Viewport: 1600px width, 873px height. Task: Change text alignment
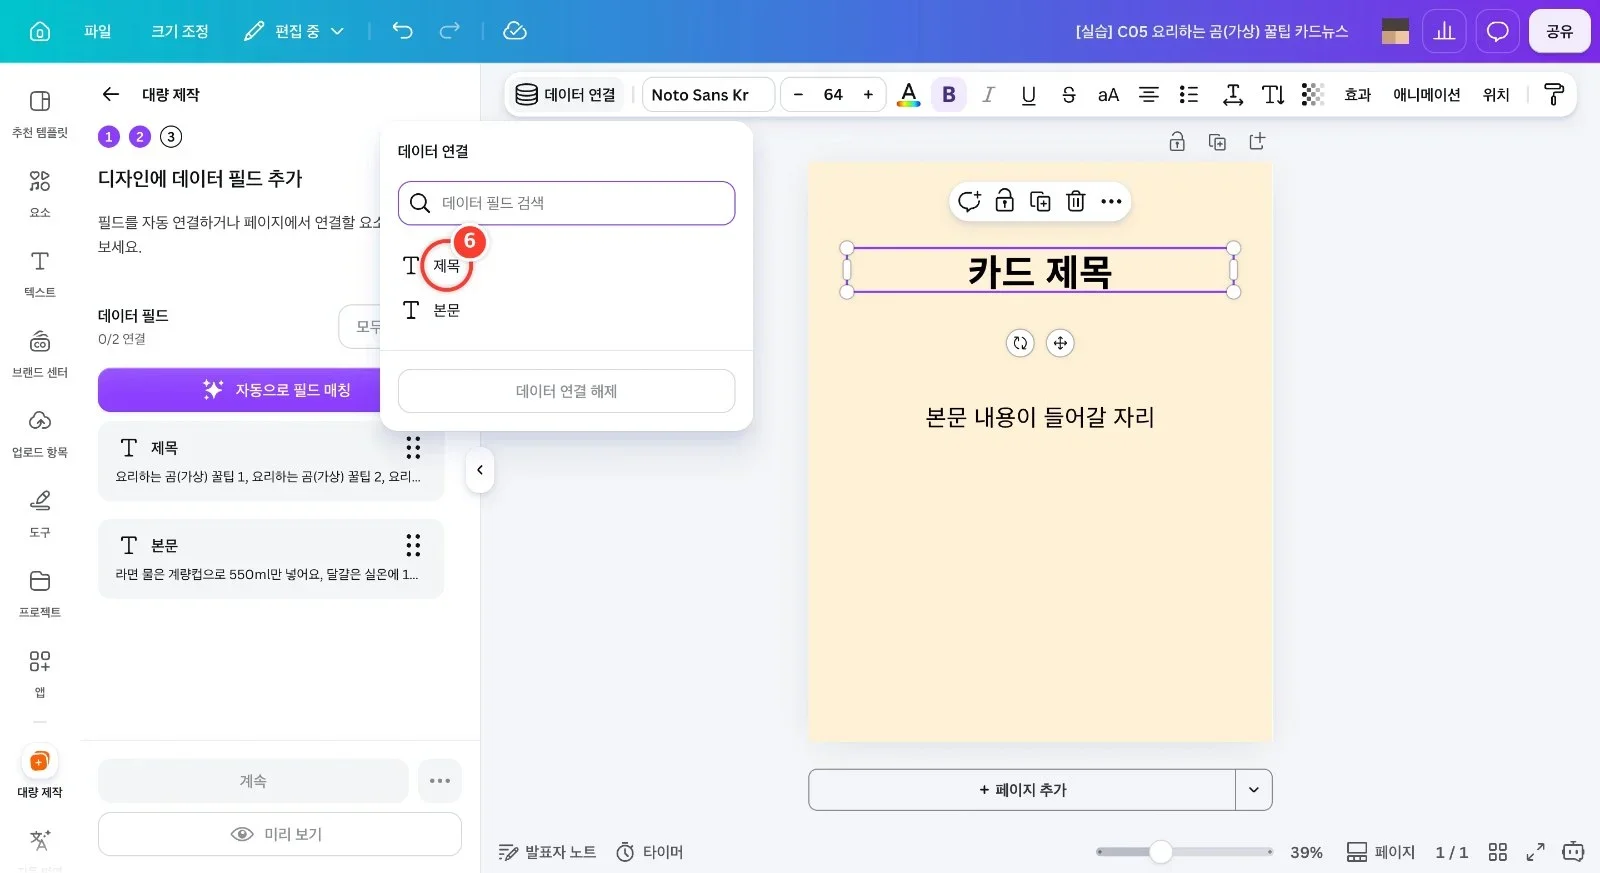click(1149, 95)
